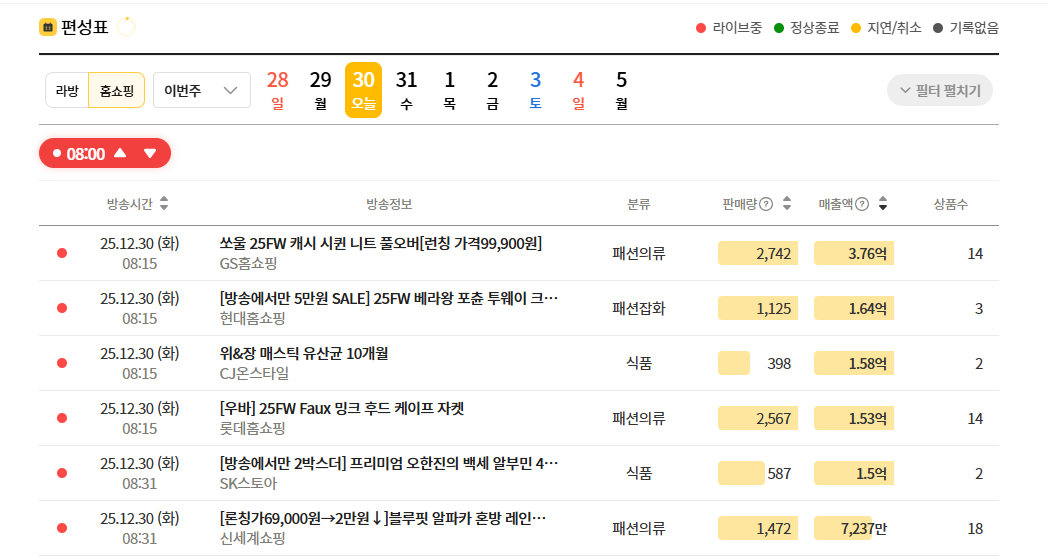Open the 쏘울 25FW 캐시 시퀸 니트 풀오버 broadcast
The width and height of the screenshot is (1049, 556).
[x=380, y=244]
